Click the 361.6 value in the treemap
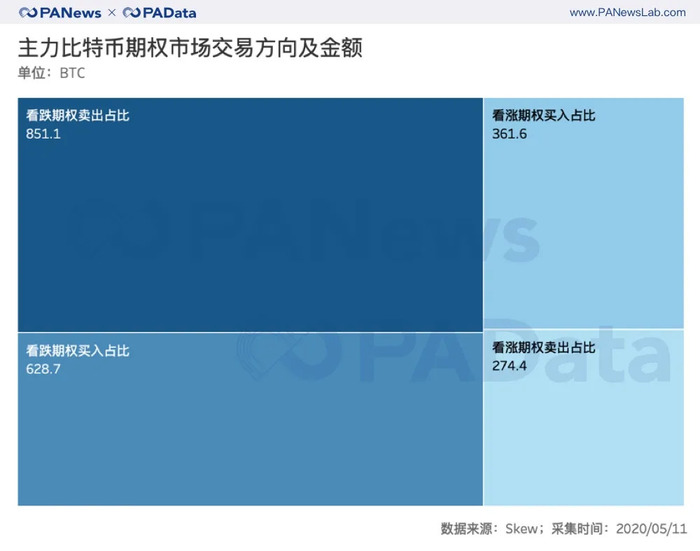 (510, 134)
